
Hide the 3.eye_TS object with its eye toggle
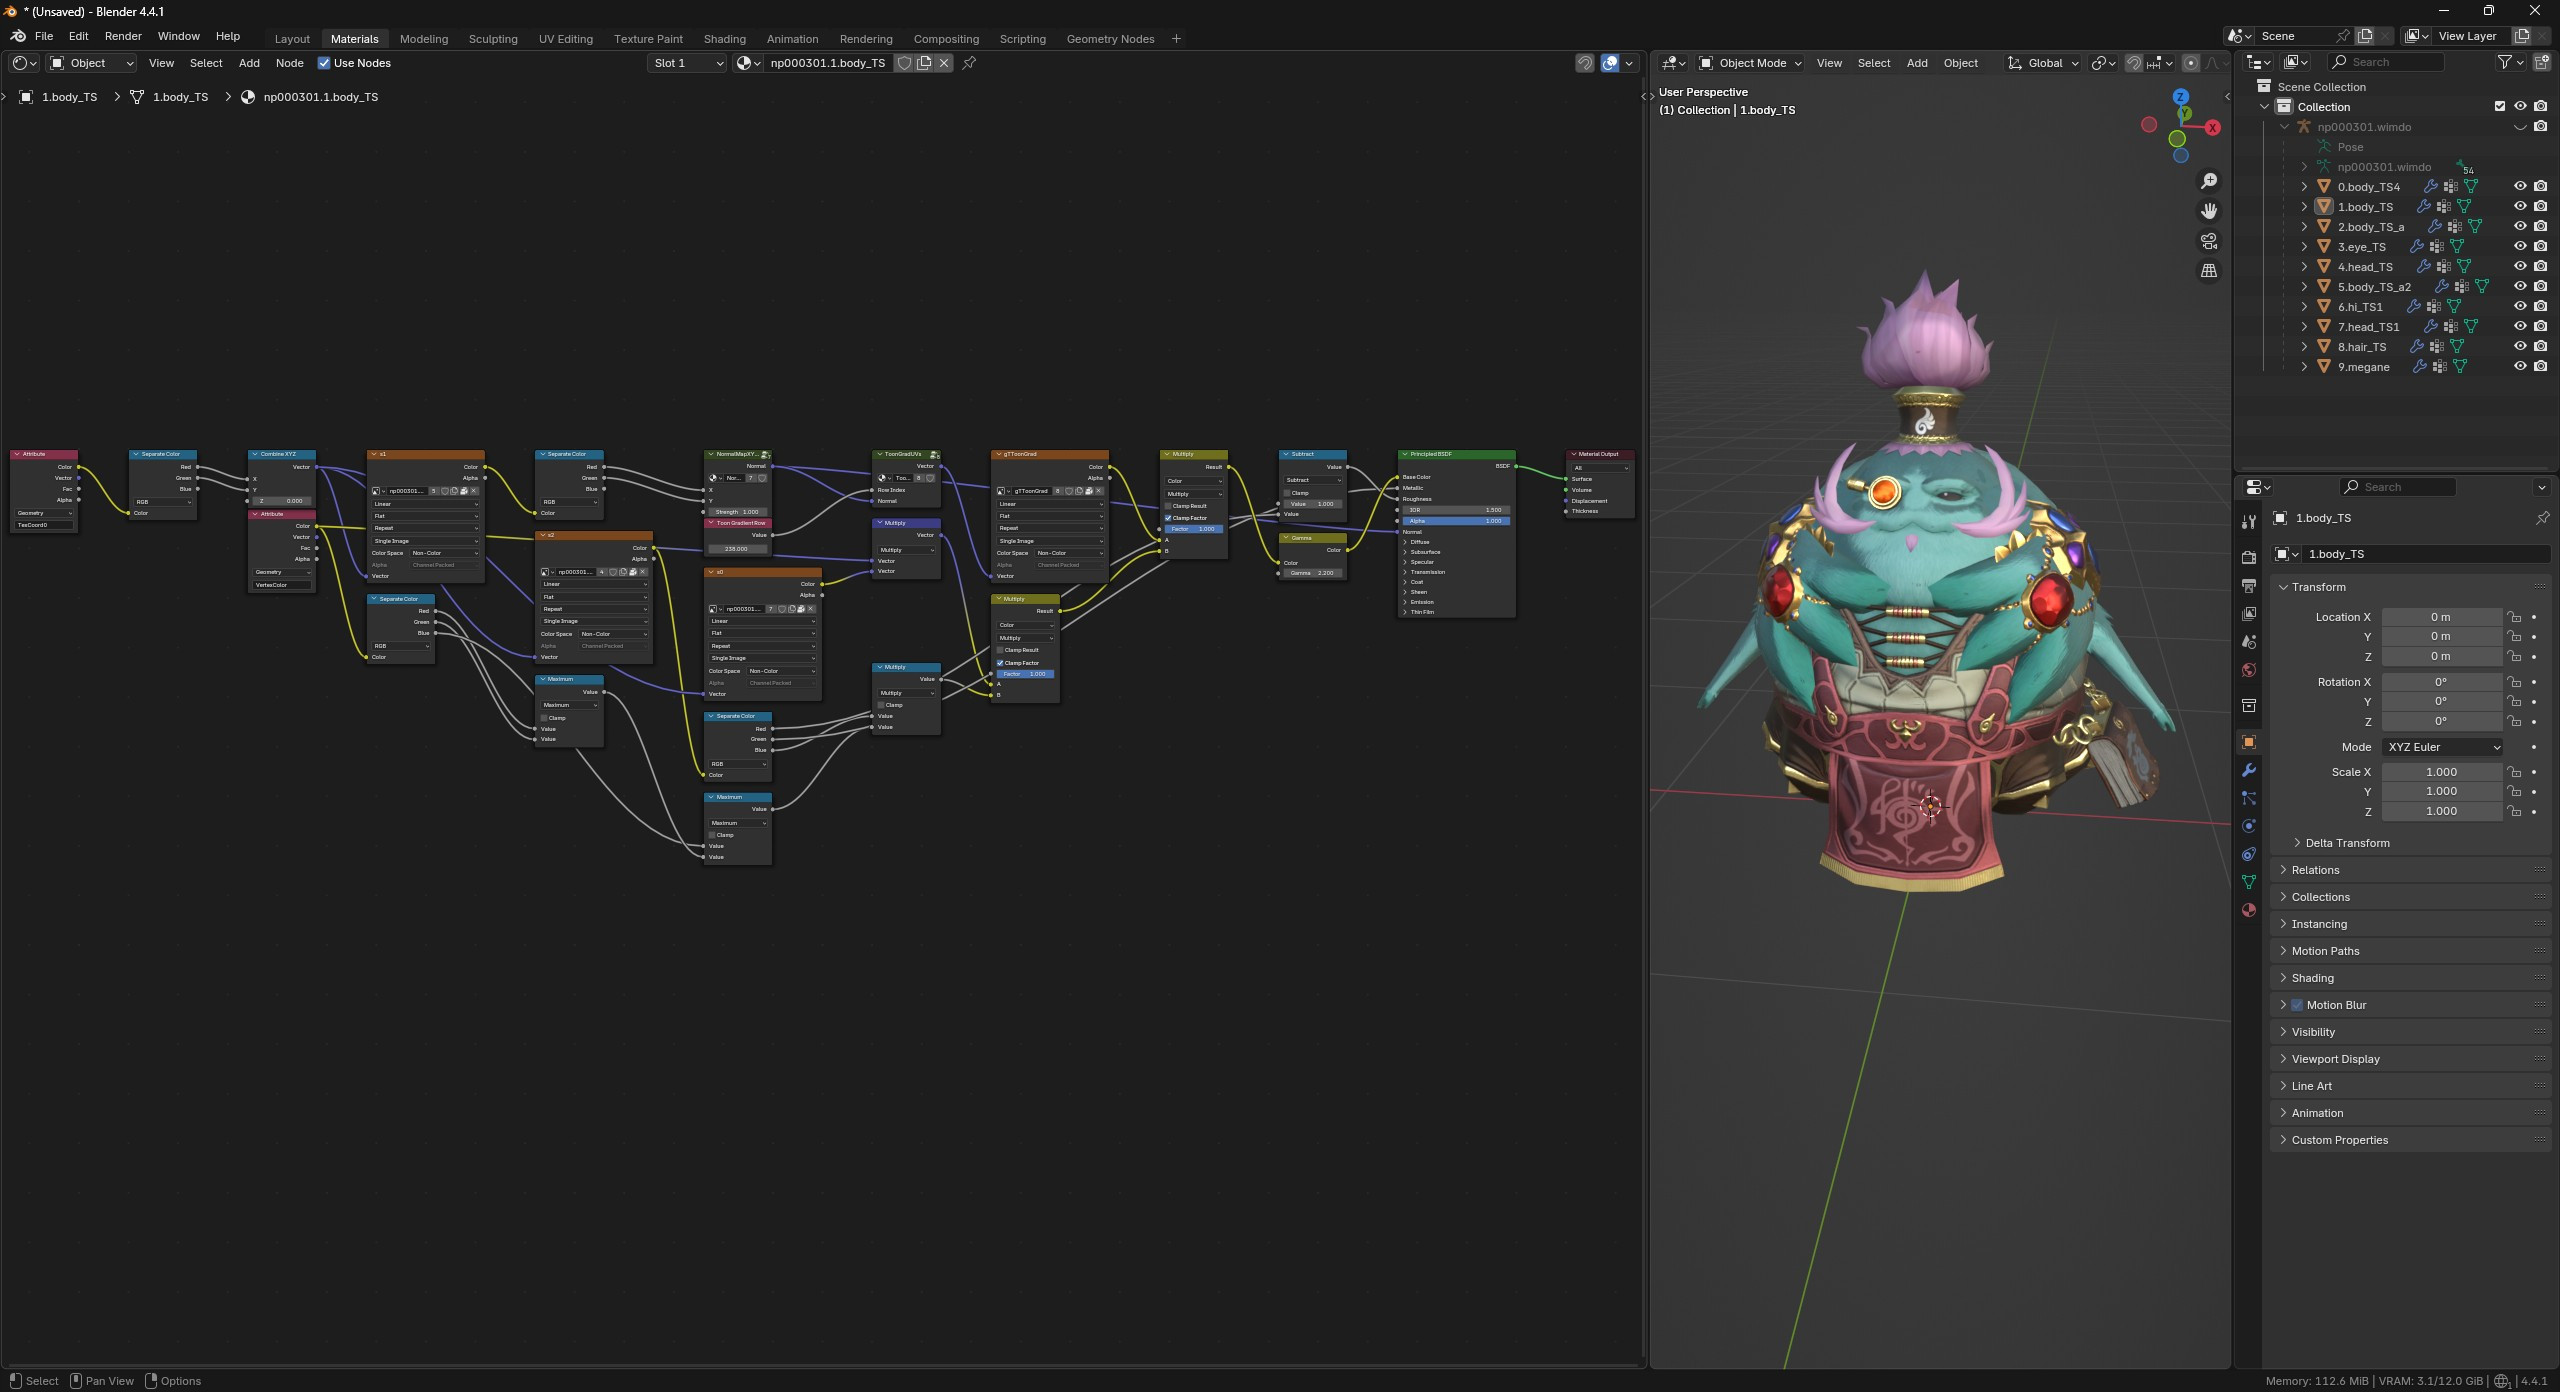pyautogui.click(x=2520, y=246)
